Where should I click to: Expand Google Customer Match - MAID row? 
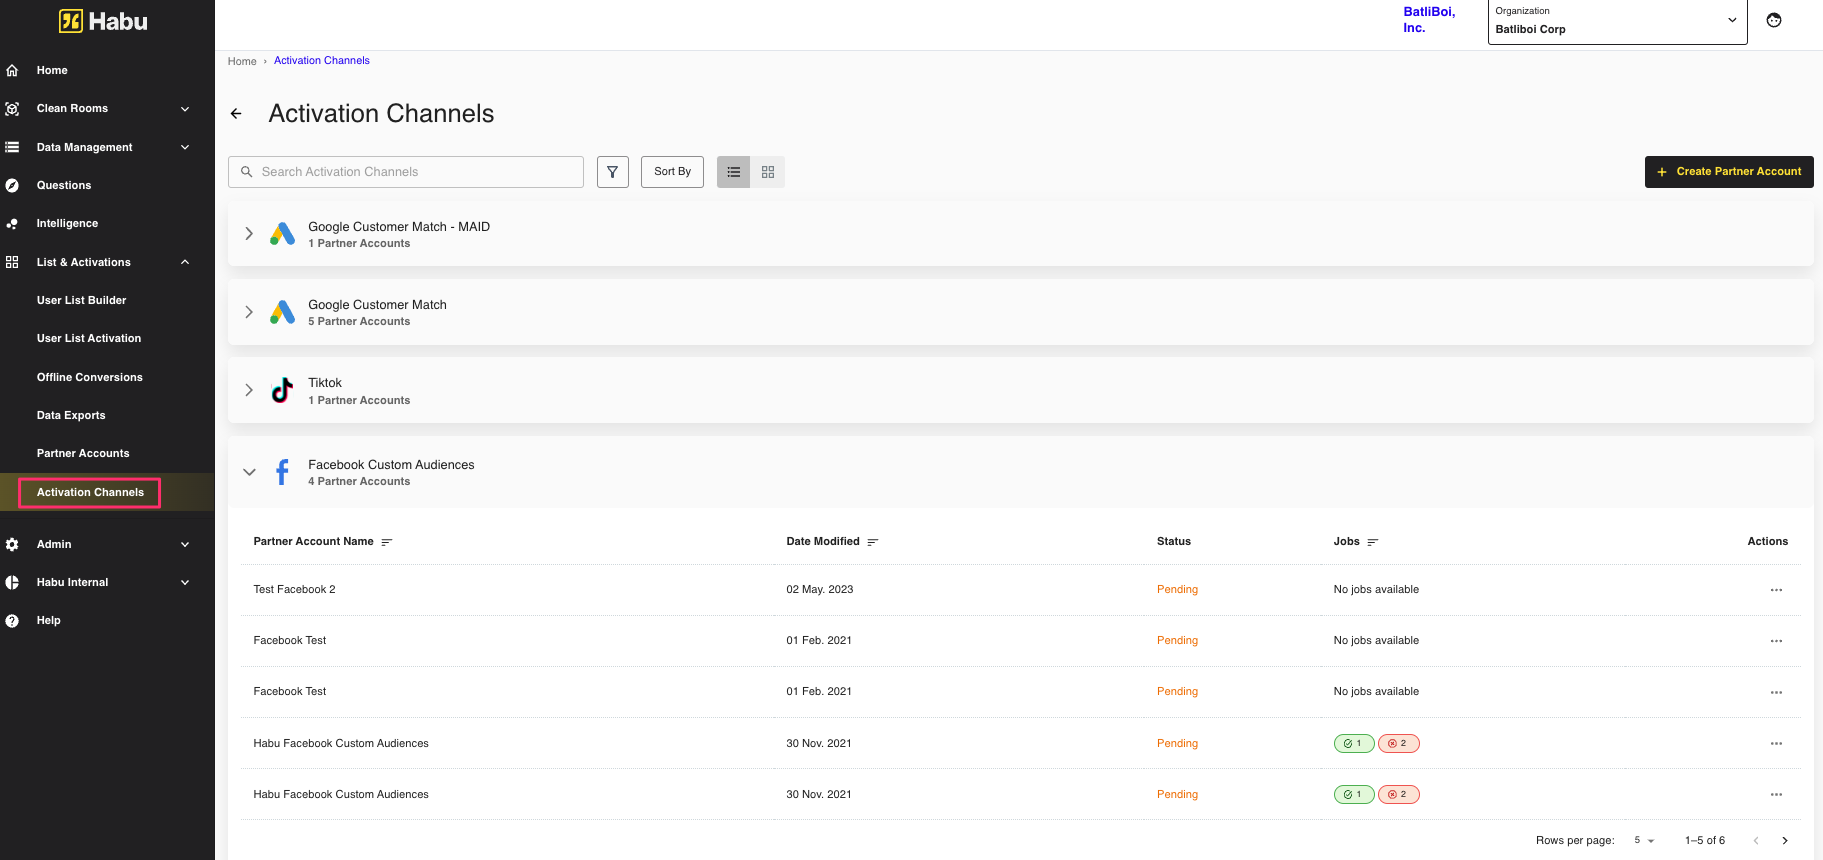point(249,234)
